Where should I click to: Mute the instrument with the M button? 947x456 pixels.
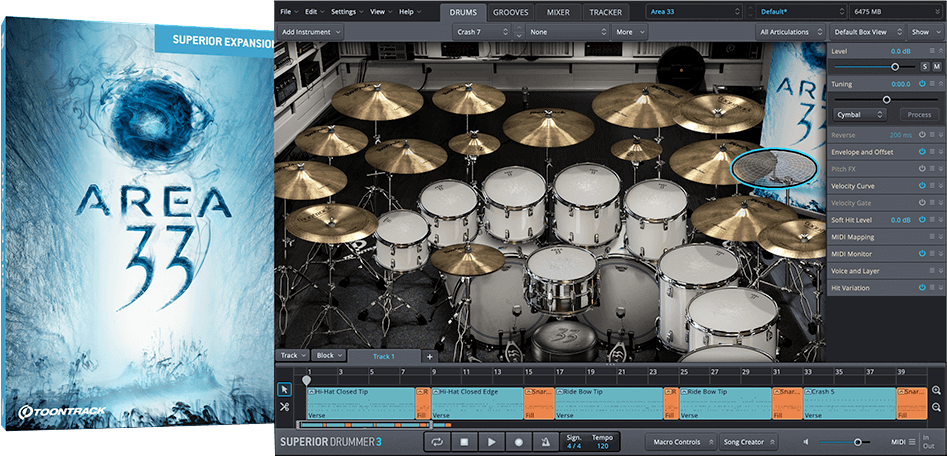[937, 66]
